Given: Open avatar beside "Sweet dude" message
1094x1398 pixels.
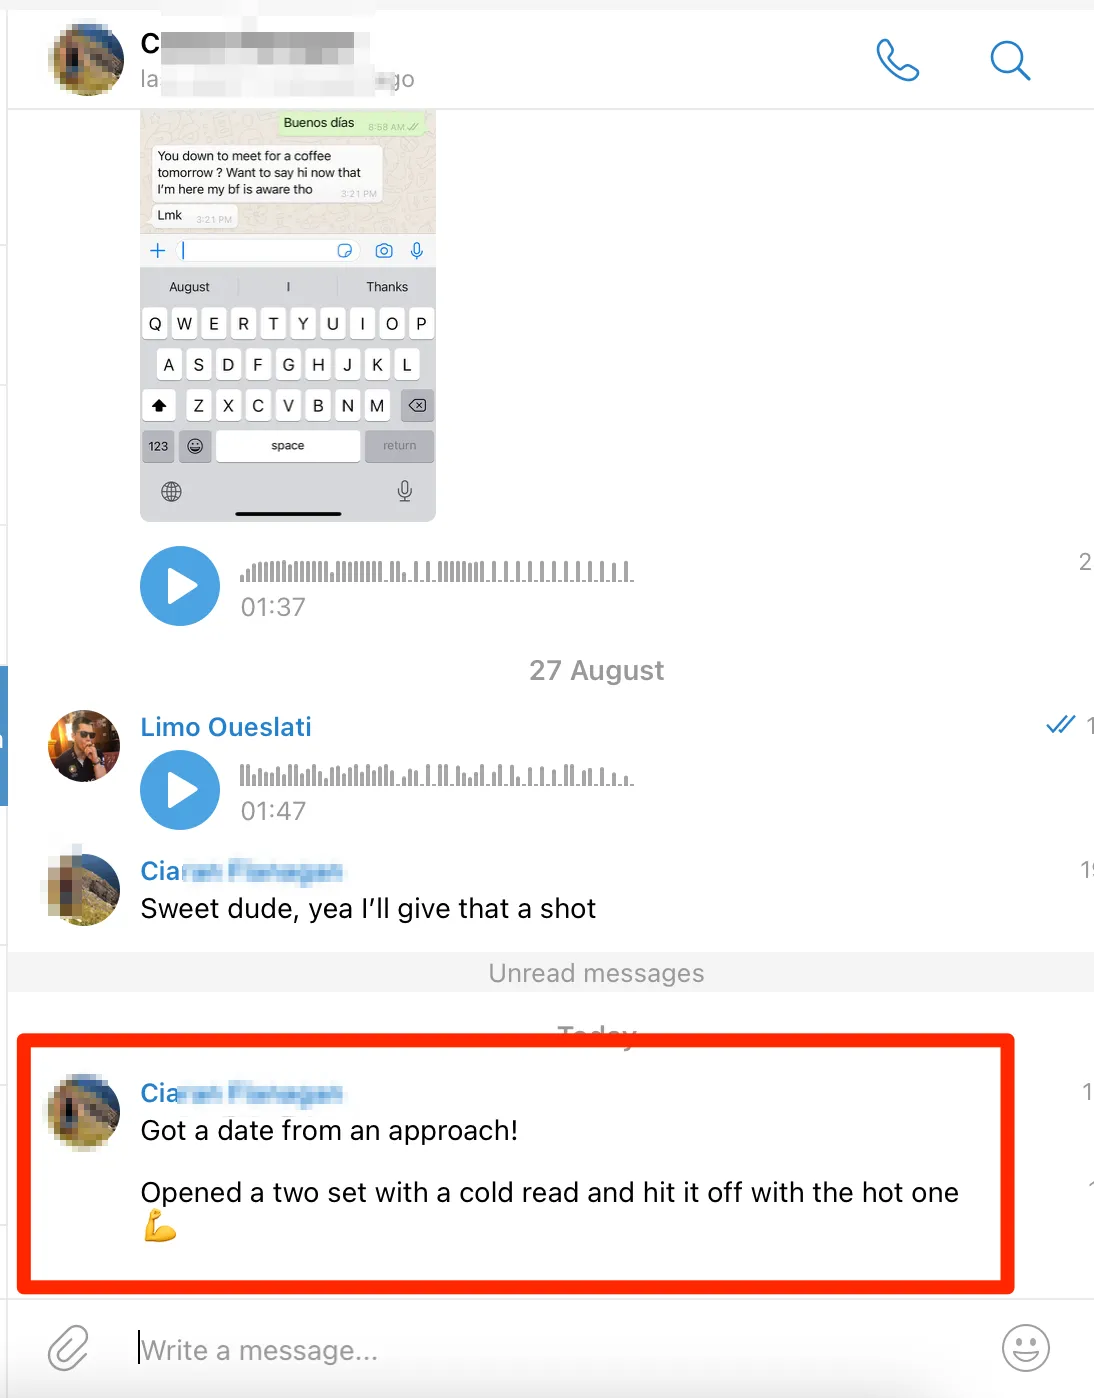Looking at the screenshot, I should 84,890.
